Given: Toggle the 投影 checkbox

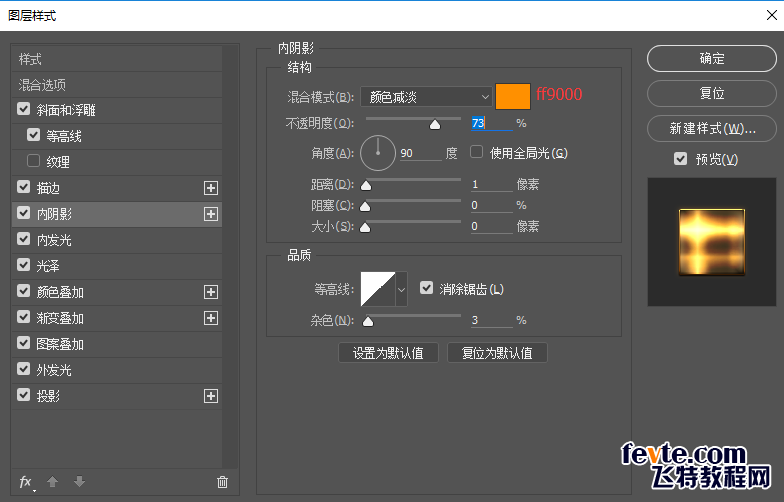Looking at the screenshot, I should [24, 395].
